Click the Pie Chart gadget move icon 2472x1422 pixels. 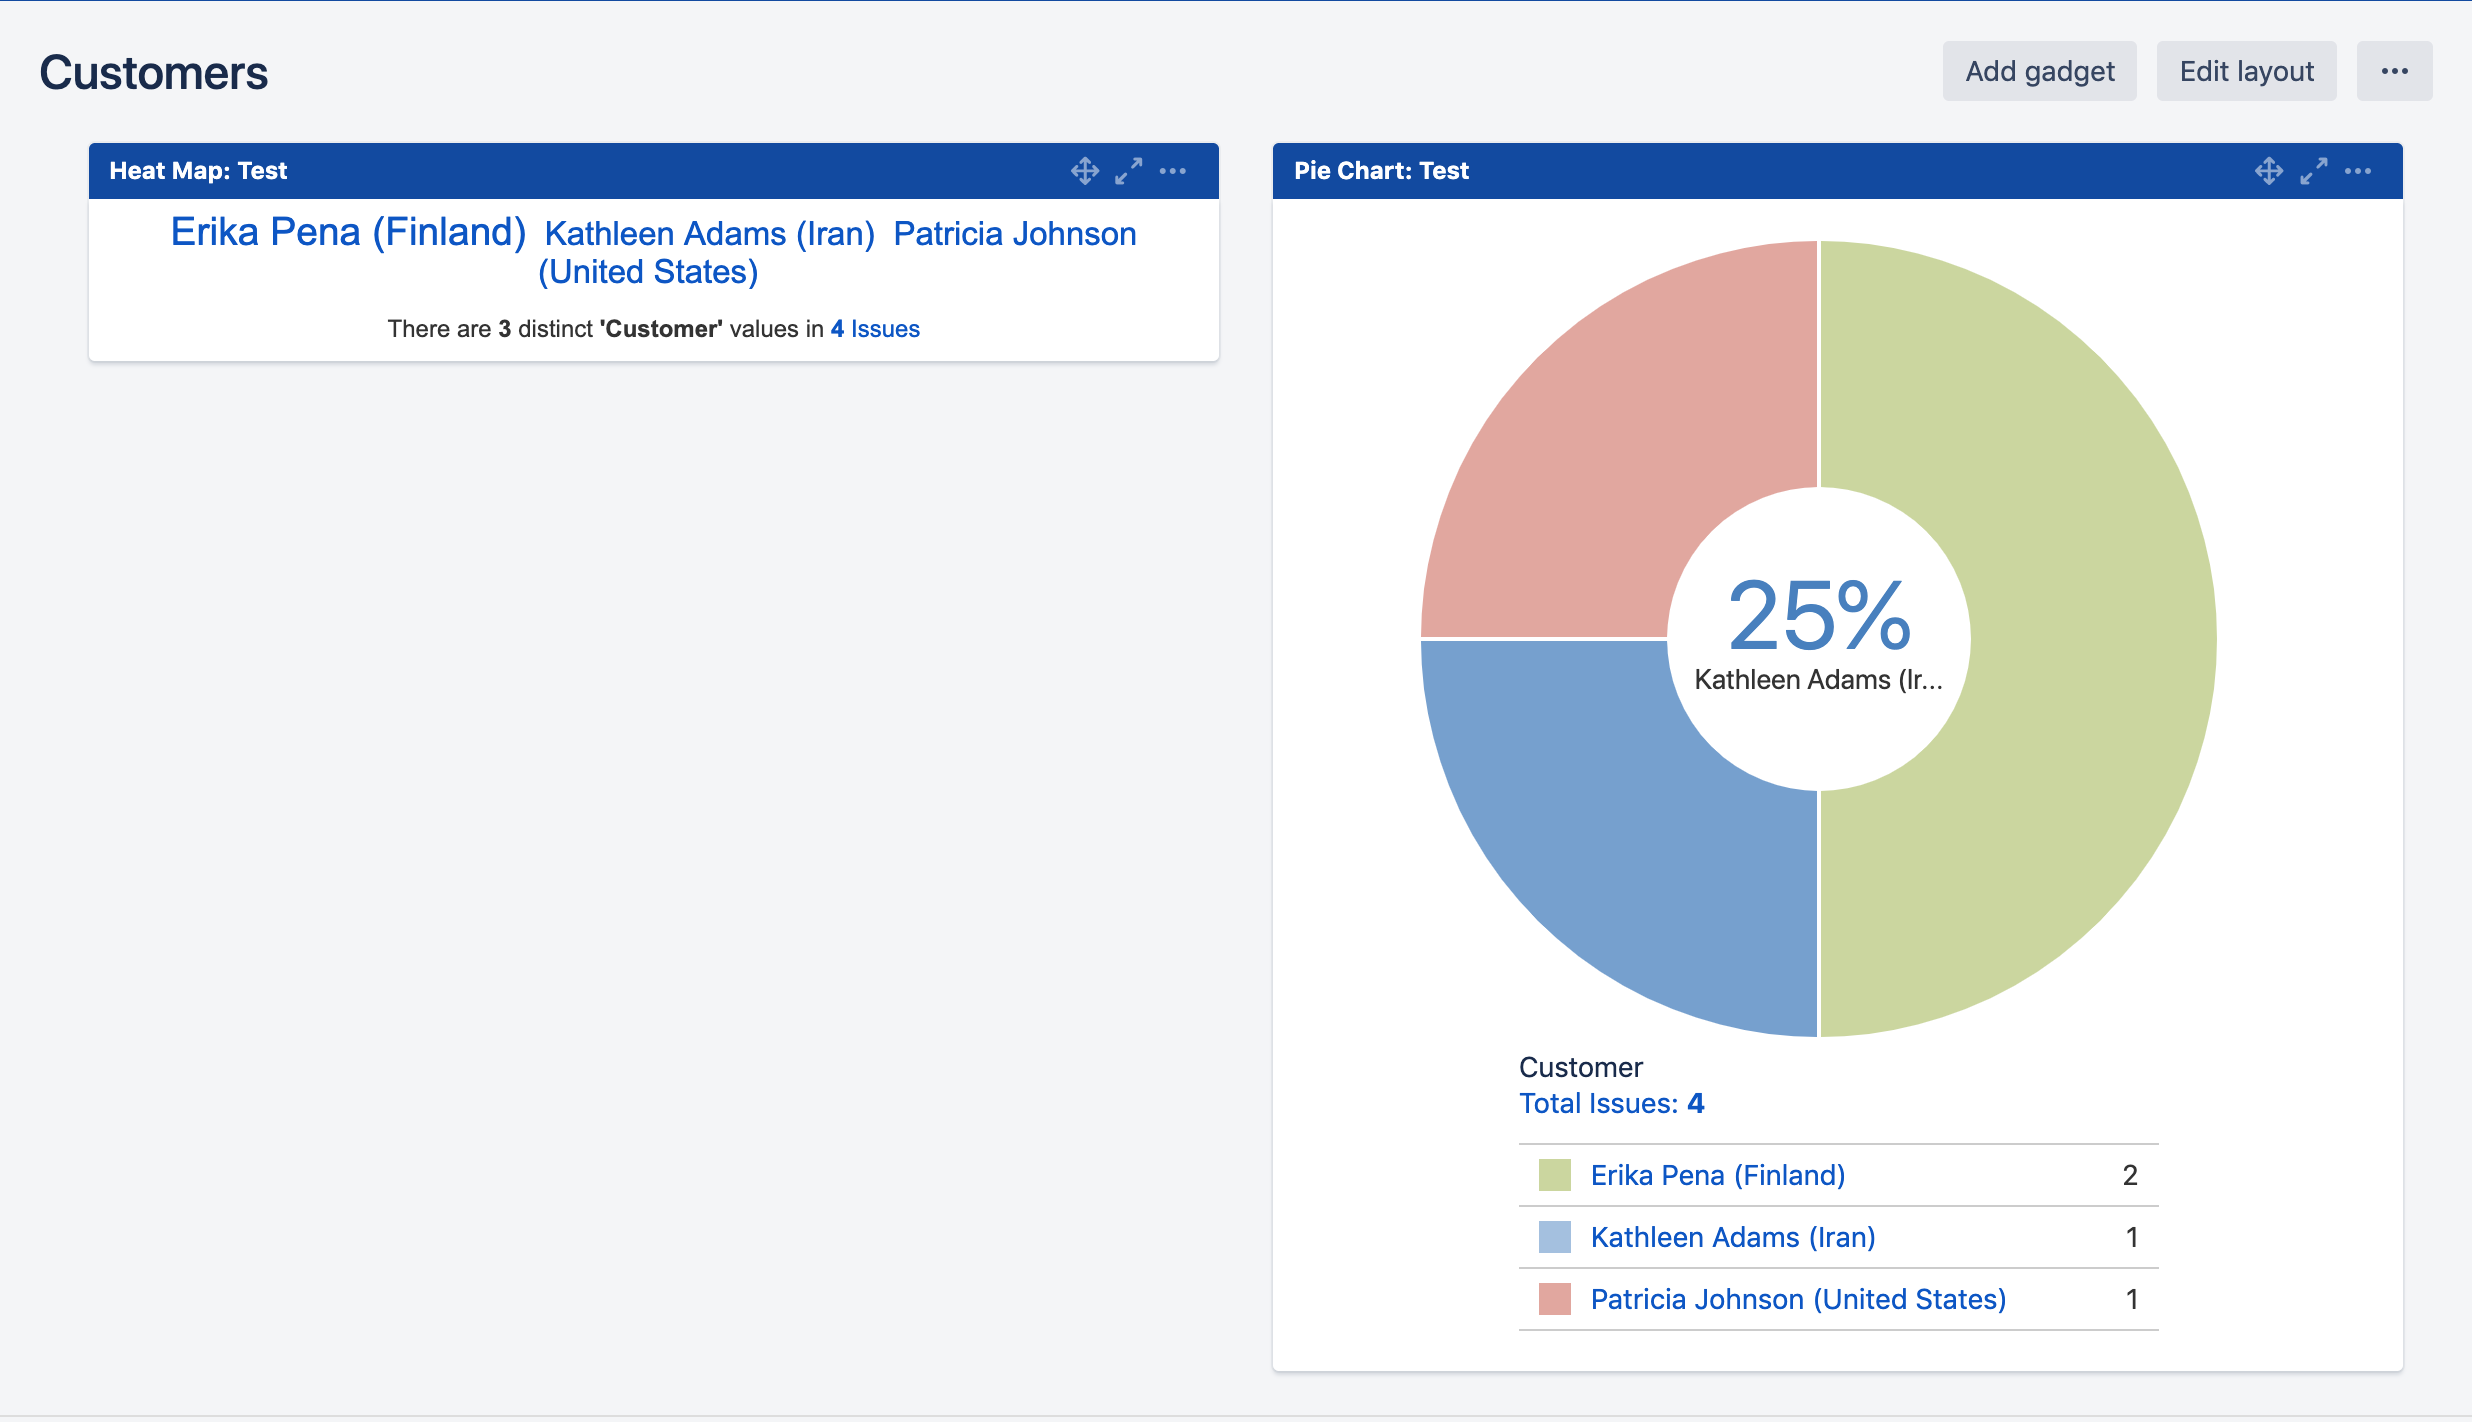pyautogui.click(x=2269, y=171)
